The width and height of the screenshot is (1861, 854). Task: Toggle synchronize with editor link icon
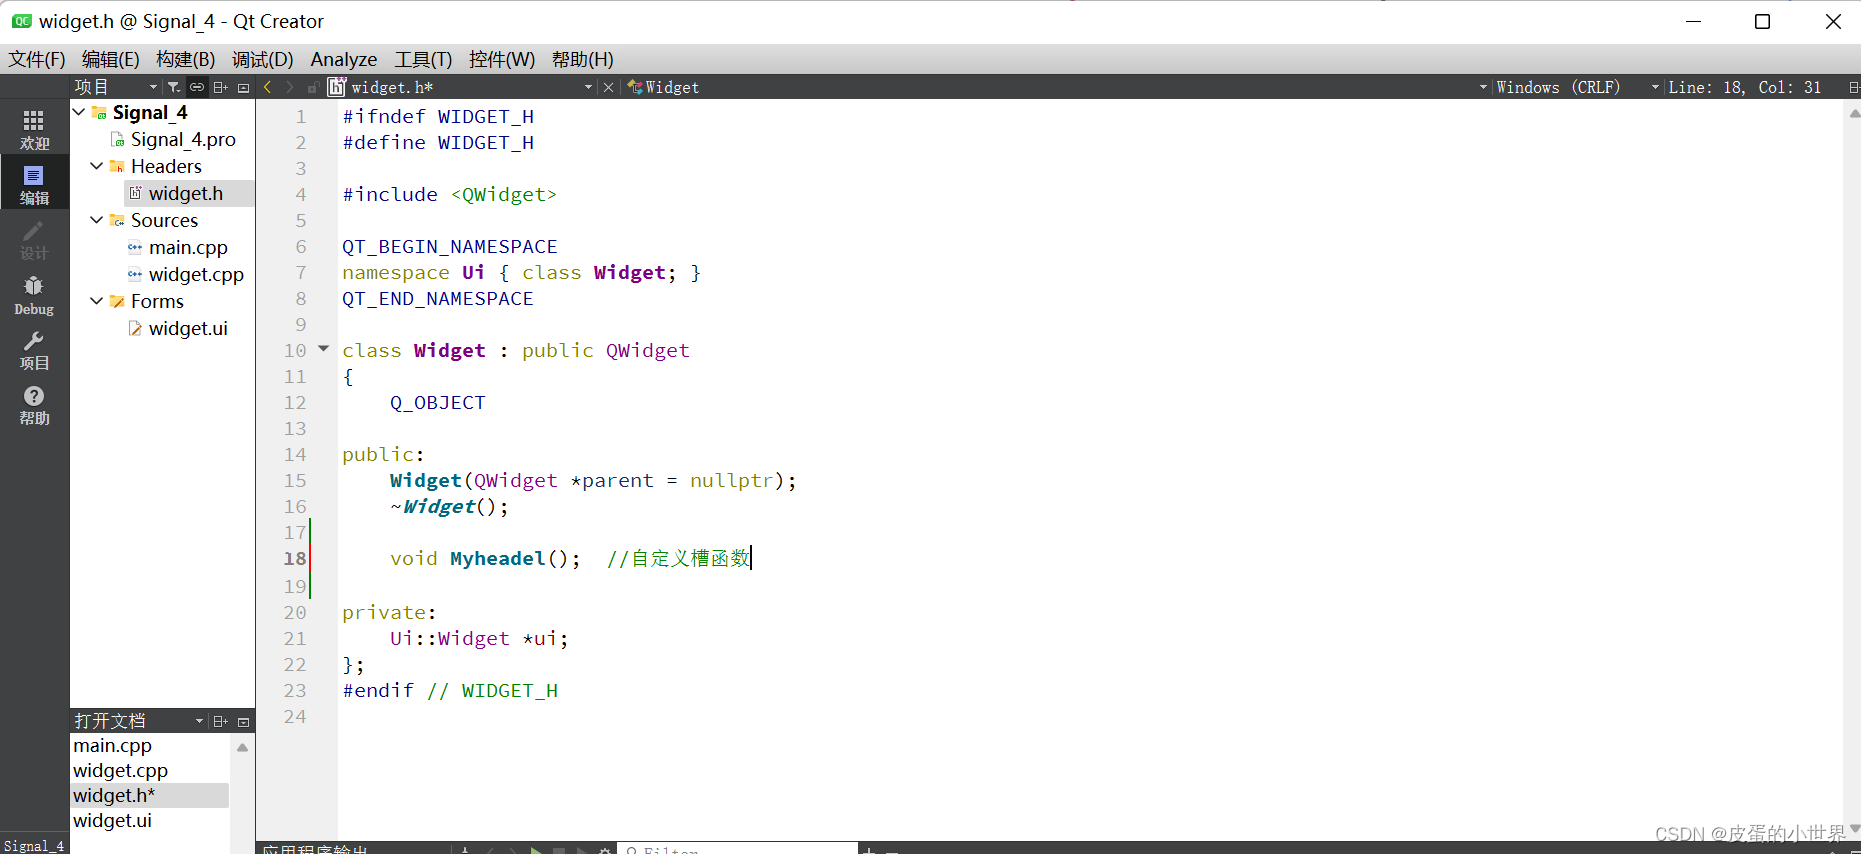tap(197, 87)
